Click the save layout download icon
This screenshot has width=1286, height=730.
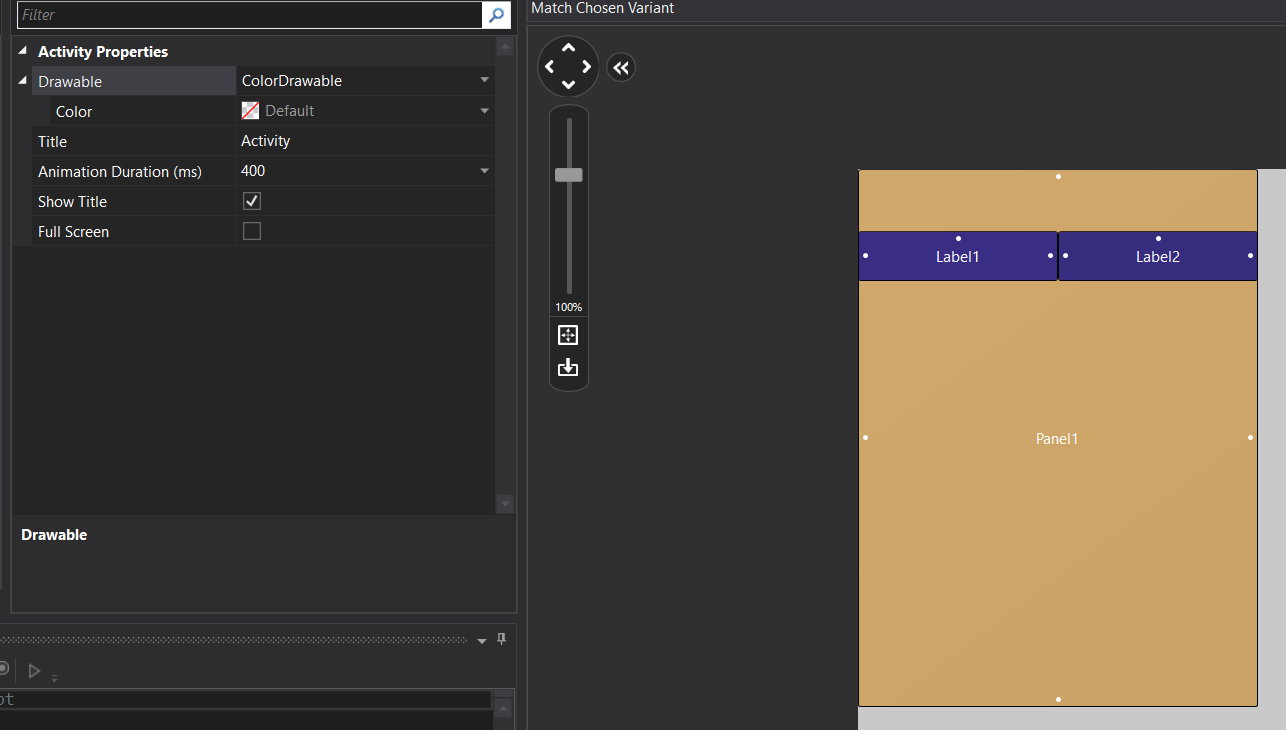point(568,367)
